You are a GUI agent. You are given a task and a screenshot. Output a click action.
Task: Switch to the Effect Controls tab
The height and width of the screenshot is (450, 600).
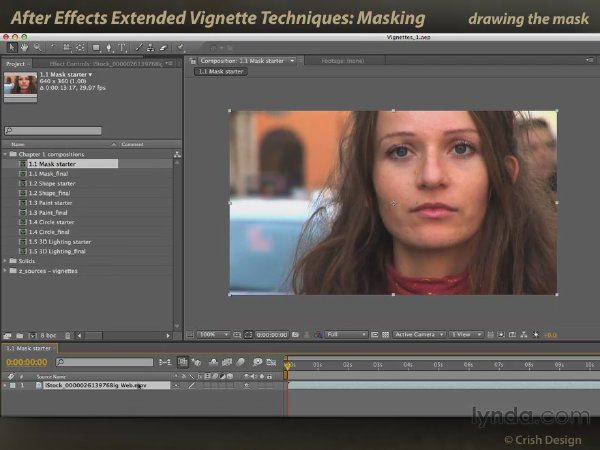pyautogui.click(x=106, y=64)
